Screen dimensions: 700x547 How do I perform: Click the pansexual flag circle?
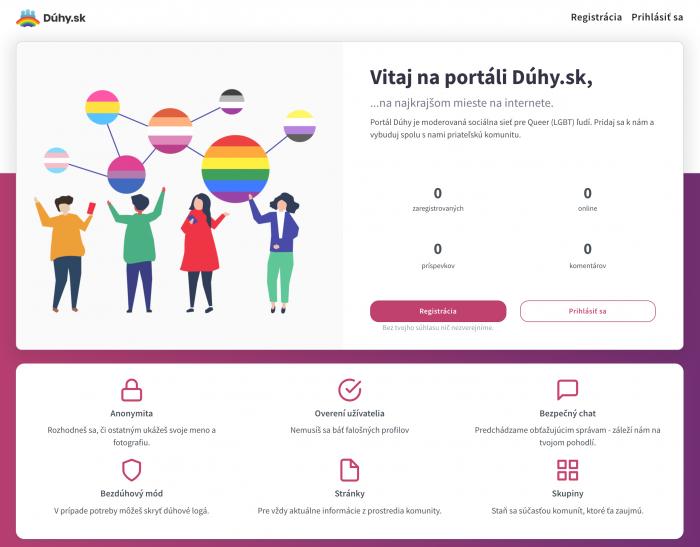coord(103,107)
